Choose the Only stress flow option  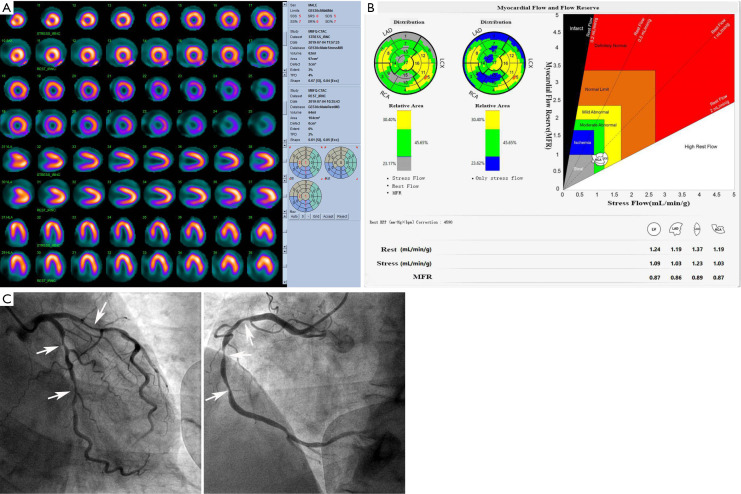[497, 178]
